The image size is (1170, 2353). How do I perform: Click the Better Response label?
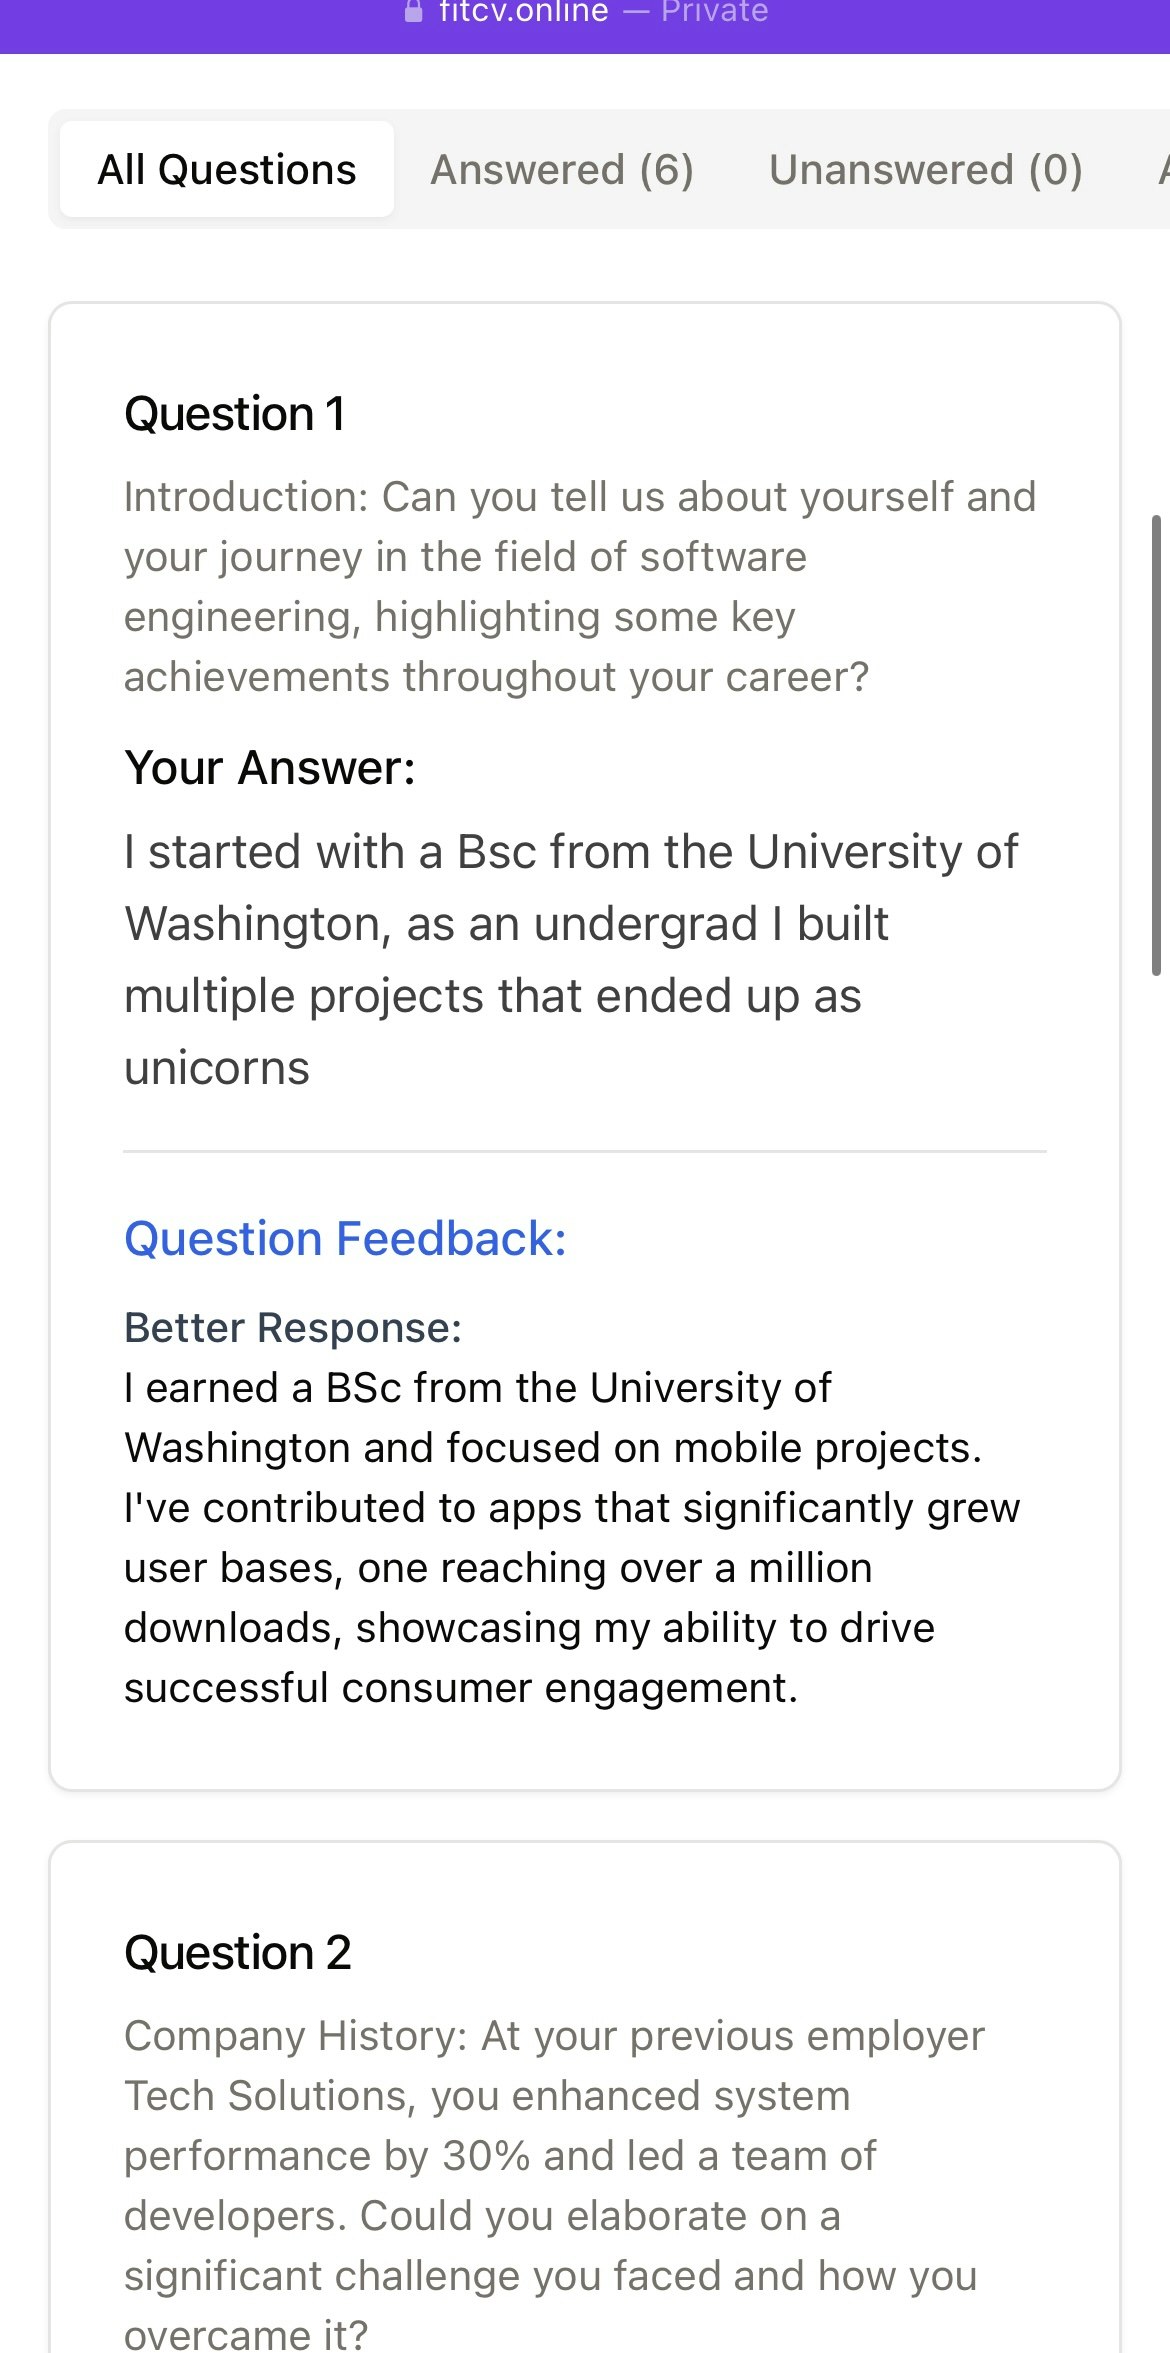click(293, 1328)
